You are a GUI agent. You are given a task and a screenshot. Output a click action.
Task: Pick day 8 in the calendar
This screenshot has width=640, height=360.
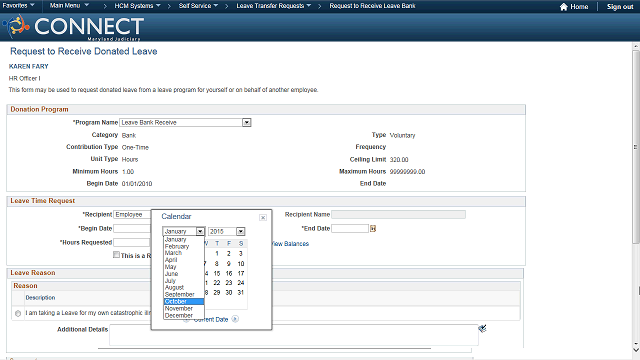tap(217, 264)
